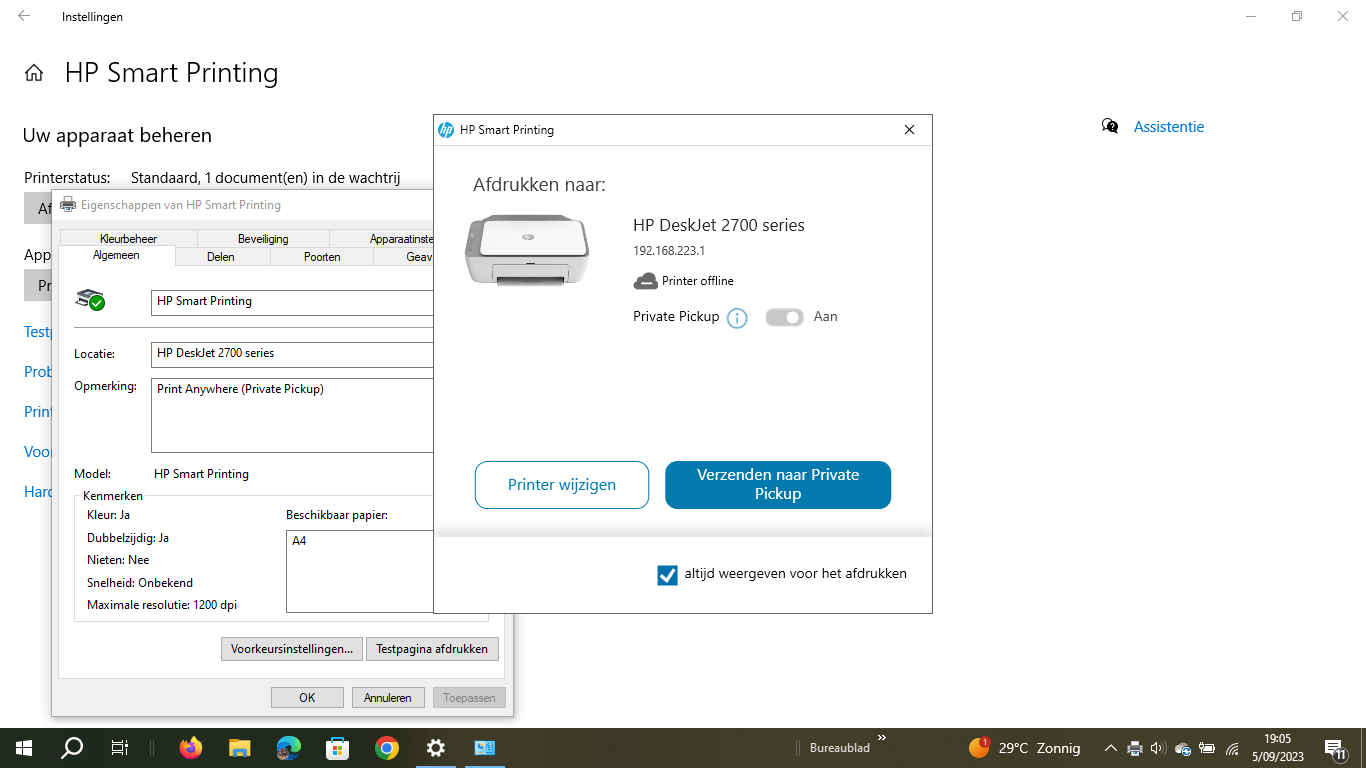
Task: Open Firefox from the taskbar
Action: tap(190, 748)
